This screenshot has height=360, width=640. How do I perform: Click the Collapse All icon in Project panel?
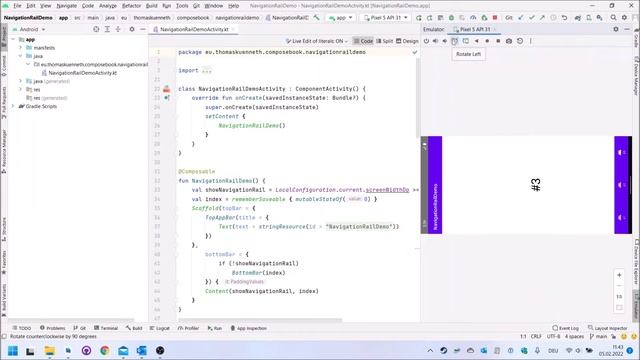[118, 29]
